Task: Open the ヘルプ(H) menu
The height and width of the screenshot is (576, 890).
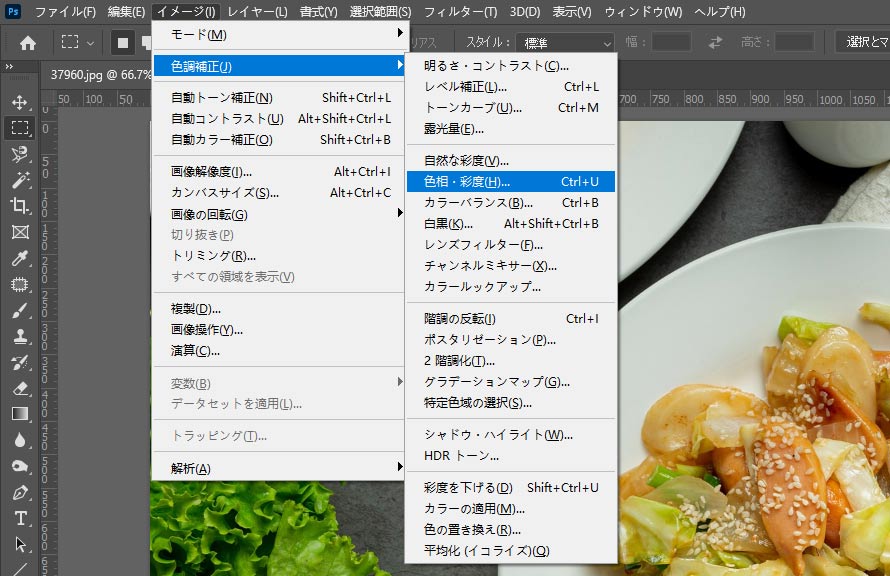Action: point(720,12)
